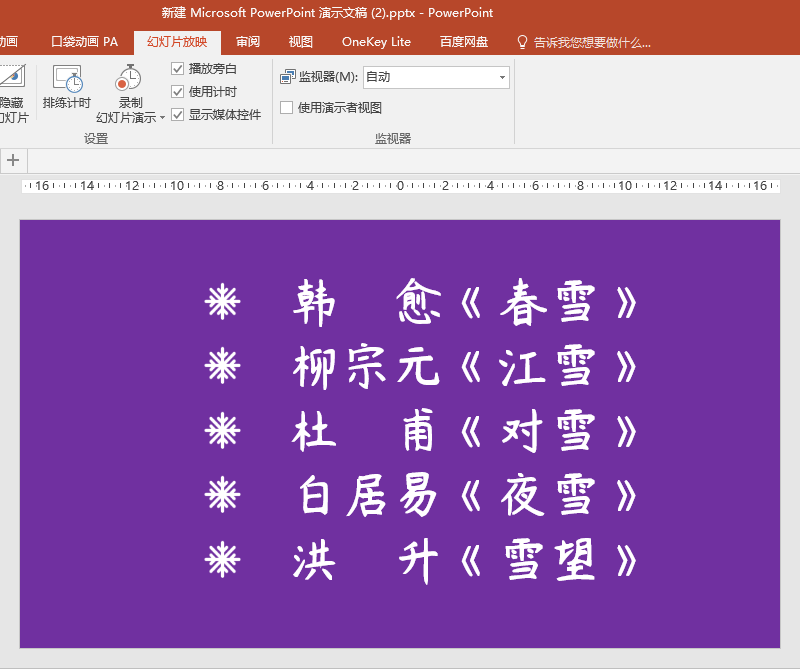Switch to the 口袋动画 PA tab
800x669 pixels.
(84, 42)
